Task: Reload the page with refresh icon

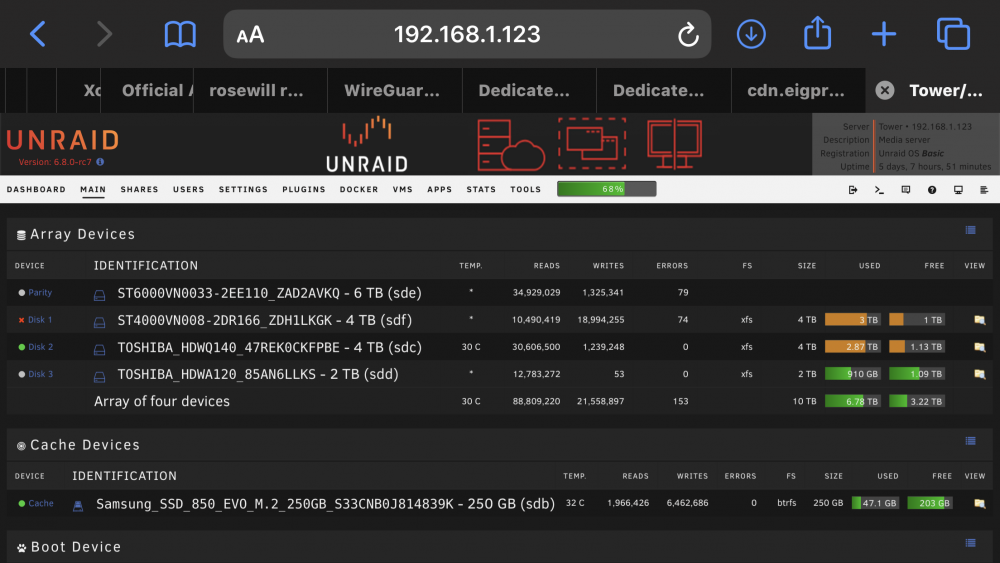Action: point(688,34)
